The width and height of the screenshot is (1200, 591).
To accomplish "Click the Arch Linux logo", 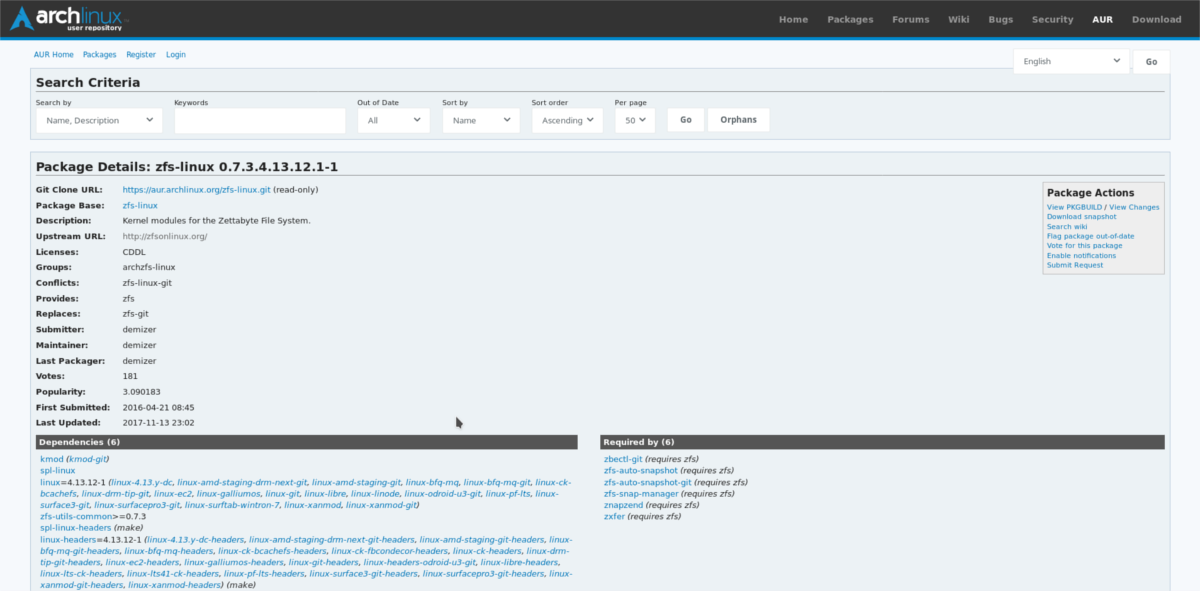I will click(x=70, y=19).
